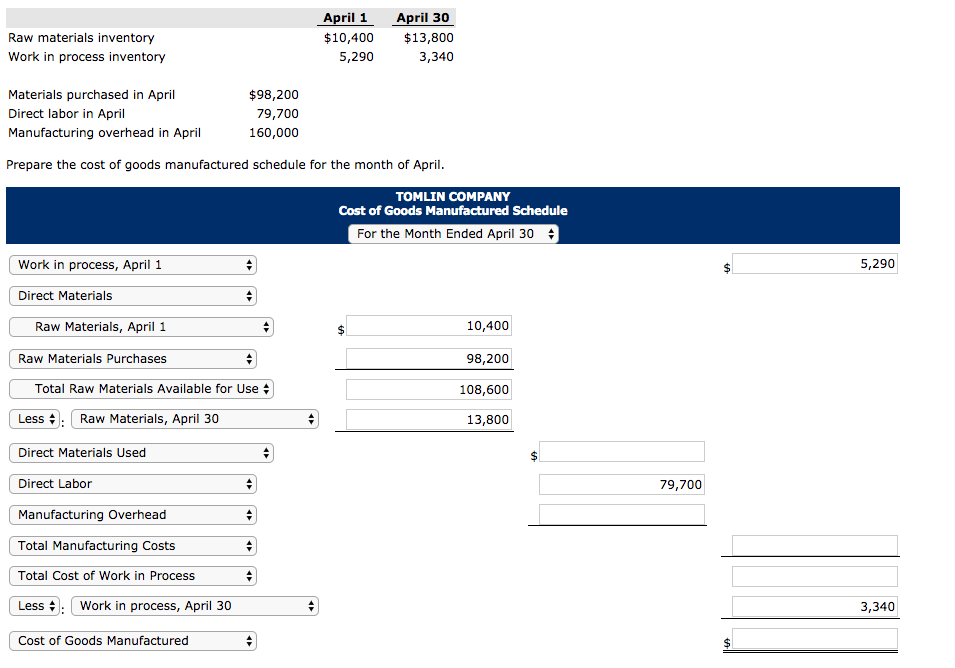The height and width of the screenshot is (668, 955).
Task: Click the '160,000' manufacturing overhead value
Action: pyautogui.click(x=273, y=133)
